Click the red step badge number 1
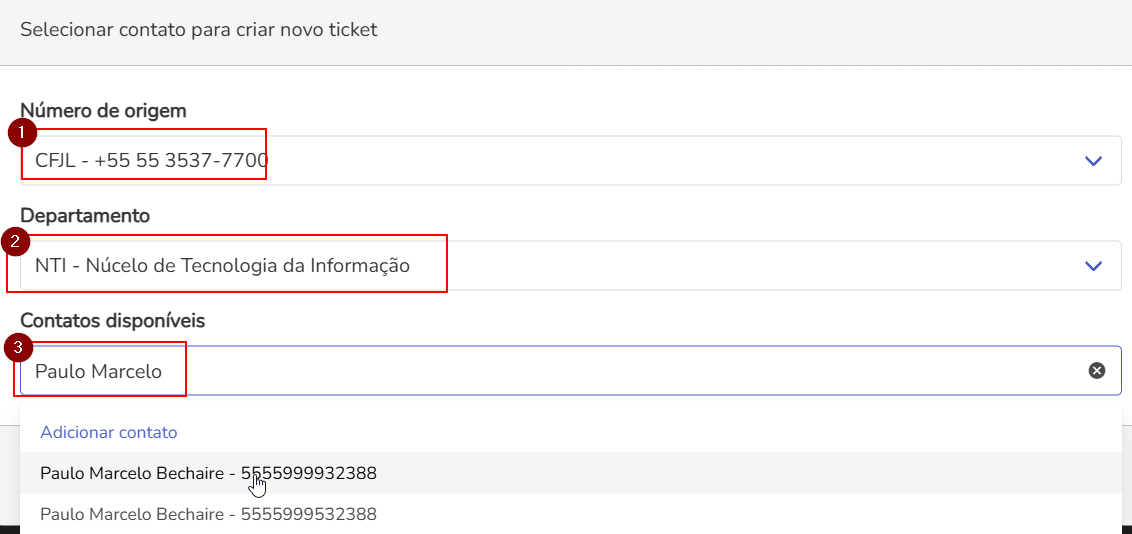This screenshot has height=534, width=1132. (x=22, y=133)
